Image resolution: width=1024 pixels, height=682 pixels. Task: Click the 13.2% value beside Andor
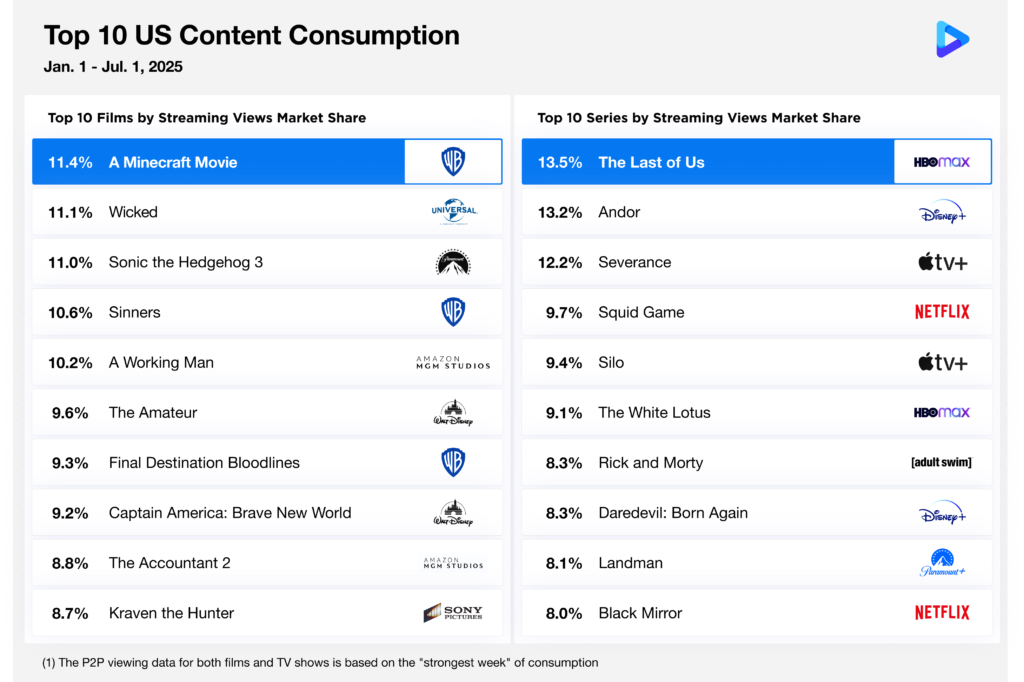[560, 212]
